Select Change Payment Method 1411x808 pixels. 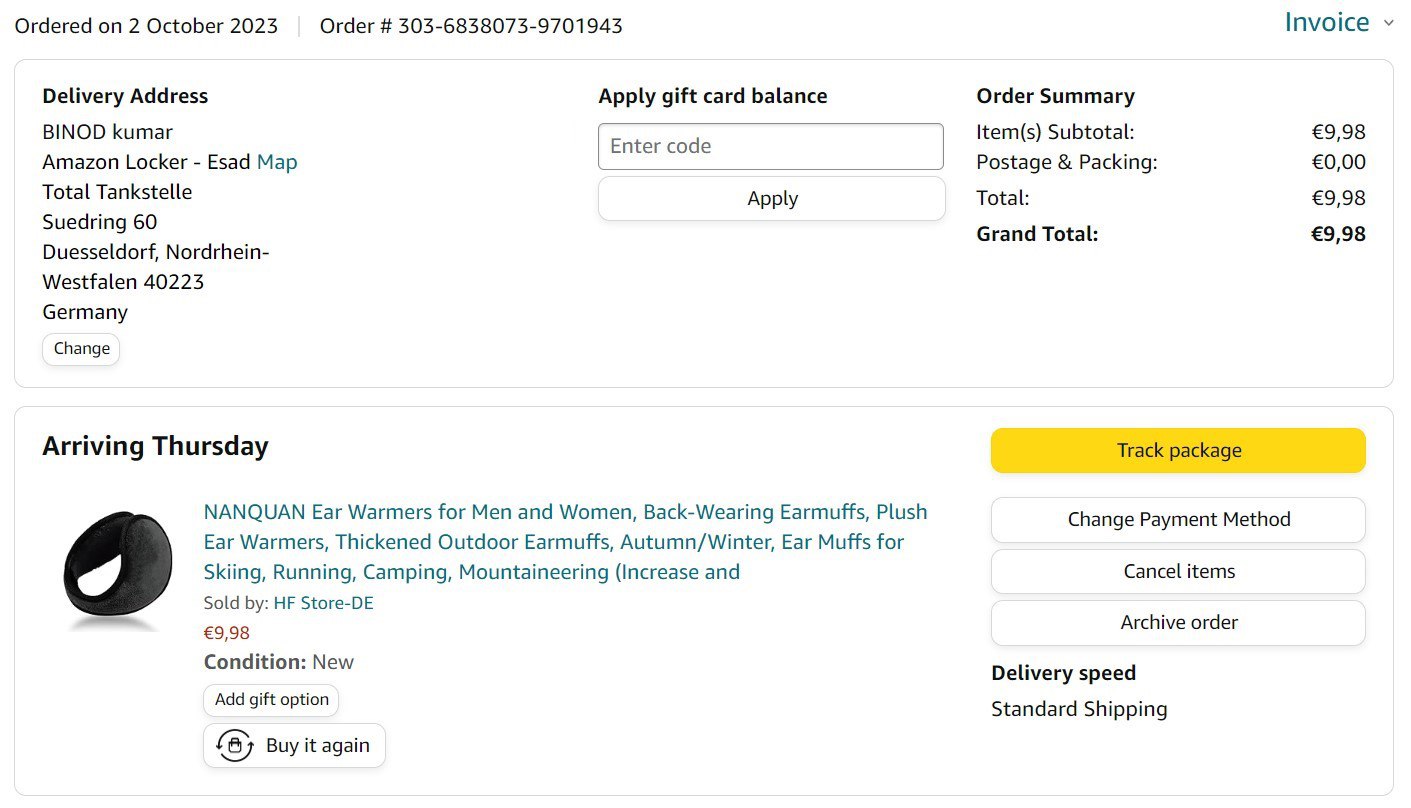click(1178, 520)
